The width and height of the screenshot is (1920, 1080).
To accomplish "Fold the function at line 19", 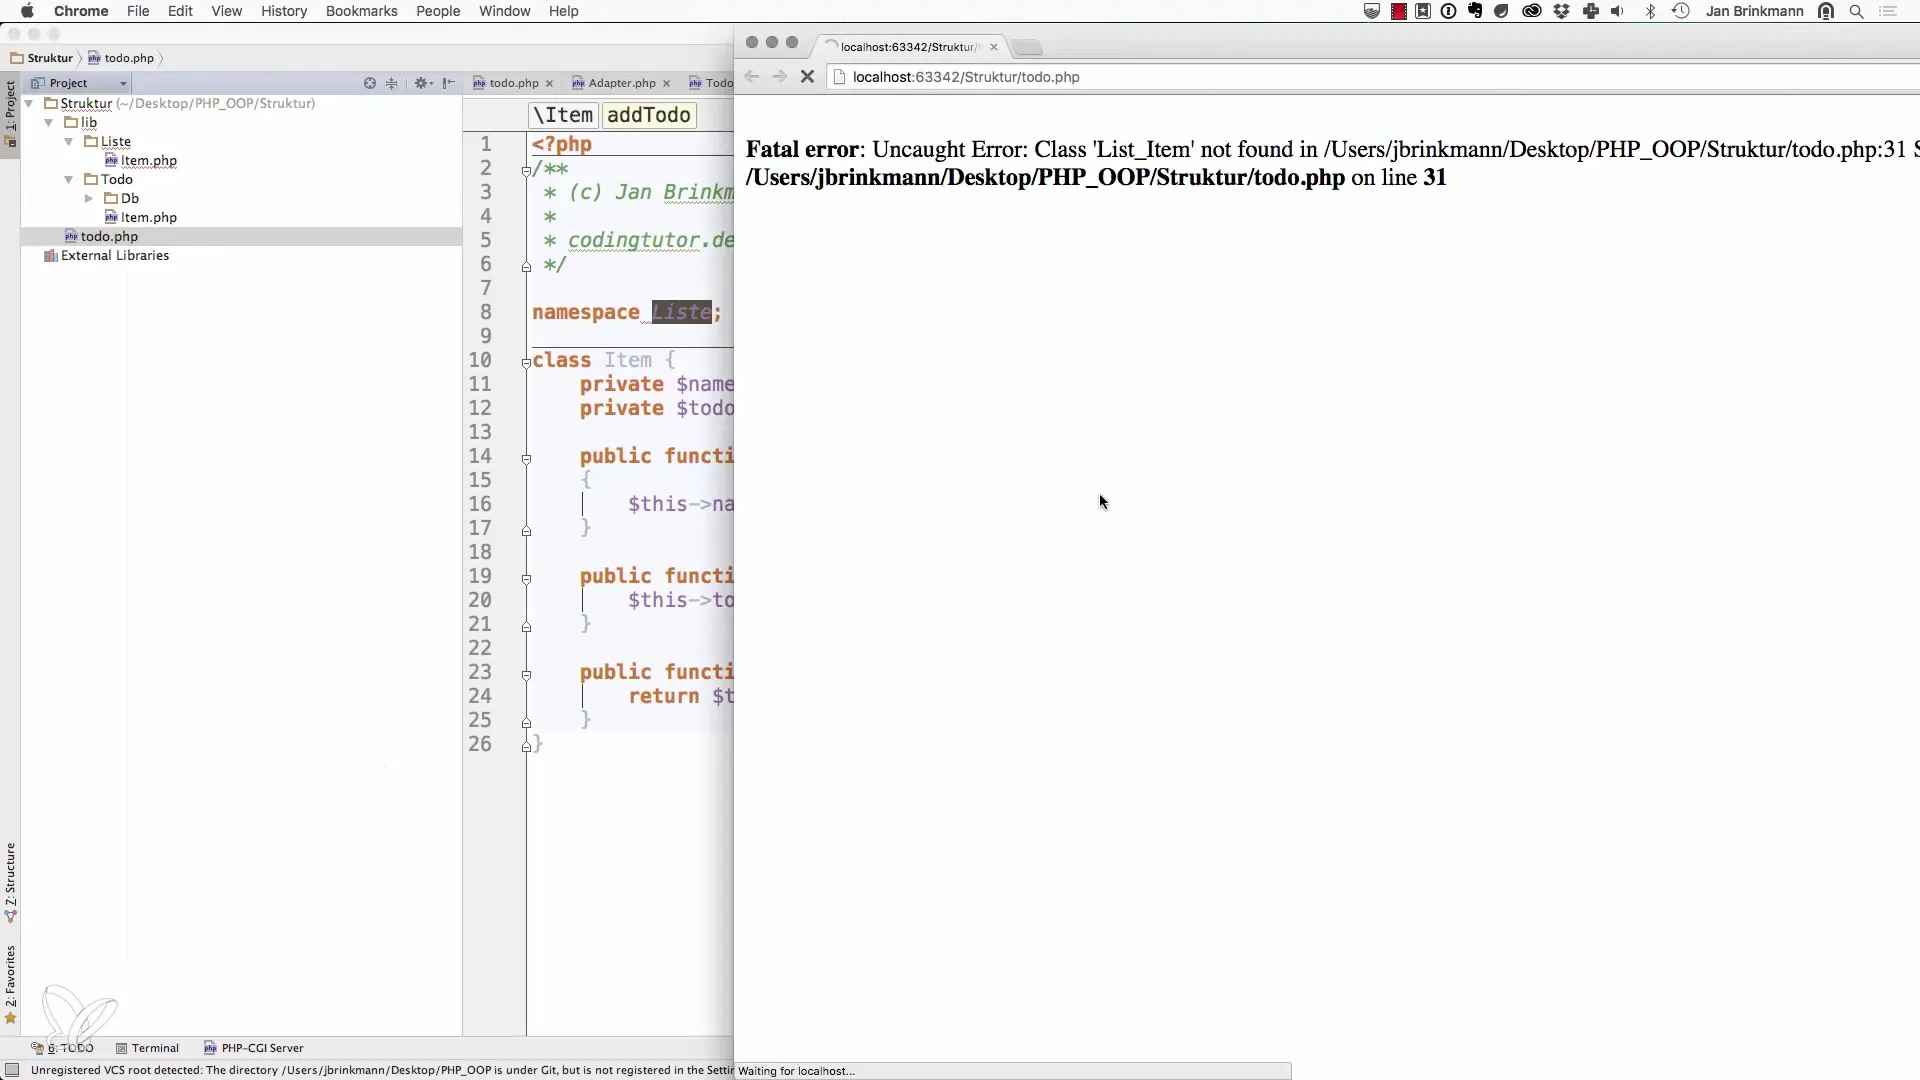I will point(526,578).
